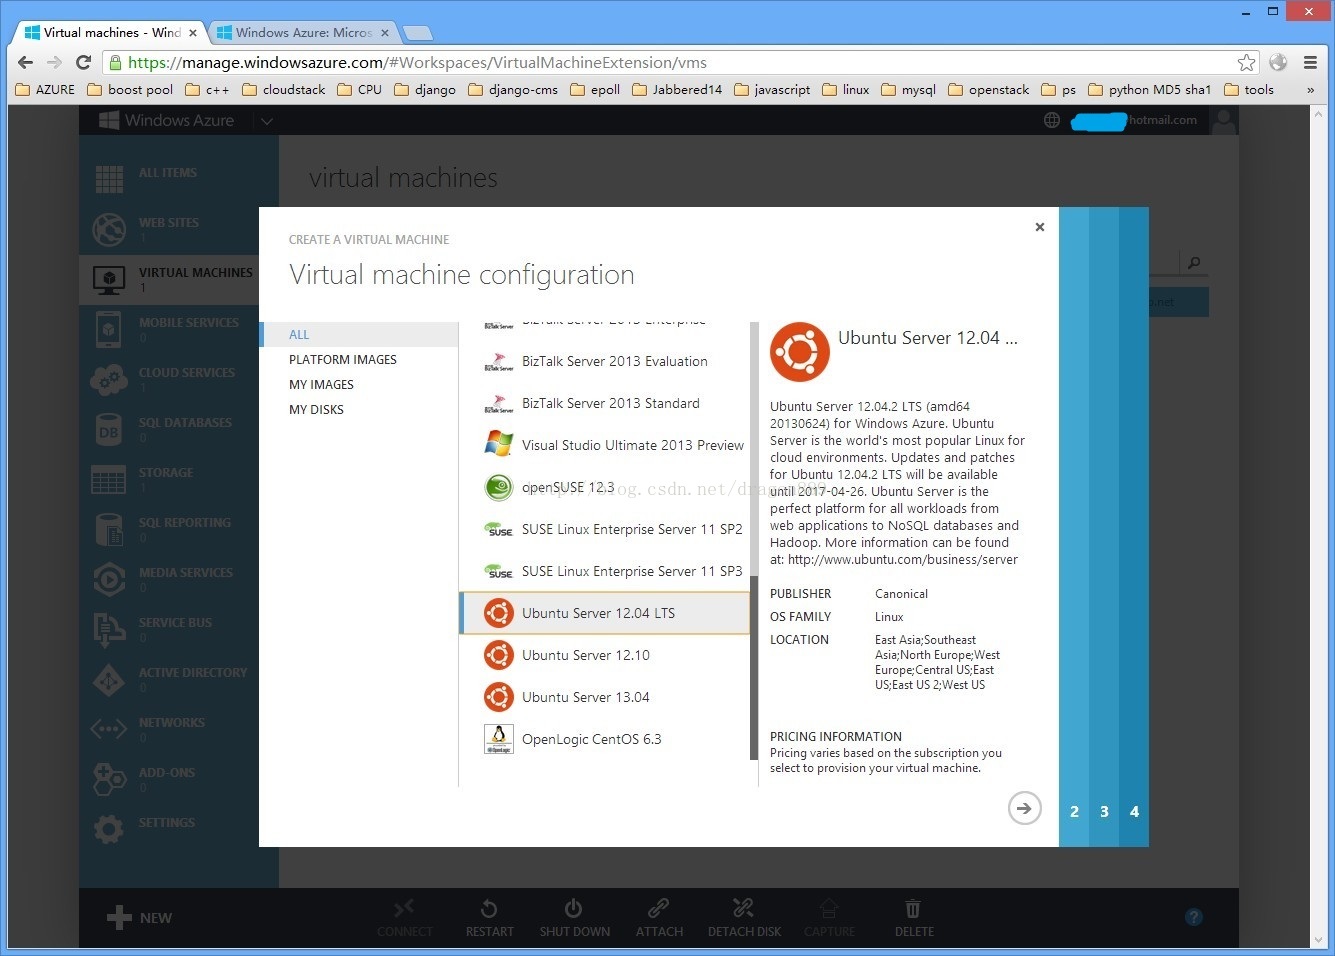Screen dimensions: 1335x956
Task: Click the Visual Studio Ultimate 2013 Preview icon
Action: tap(498, 444)
